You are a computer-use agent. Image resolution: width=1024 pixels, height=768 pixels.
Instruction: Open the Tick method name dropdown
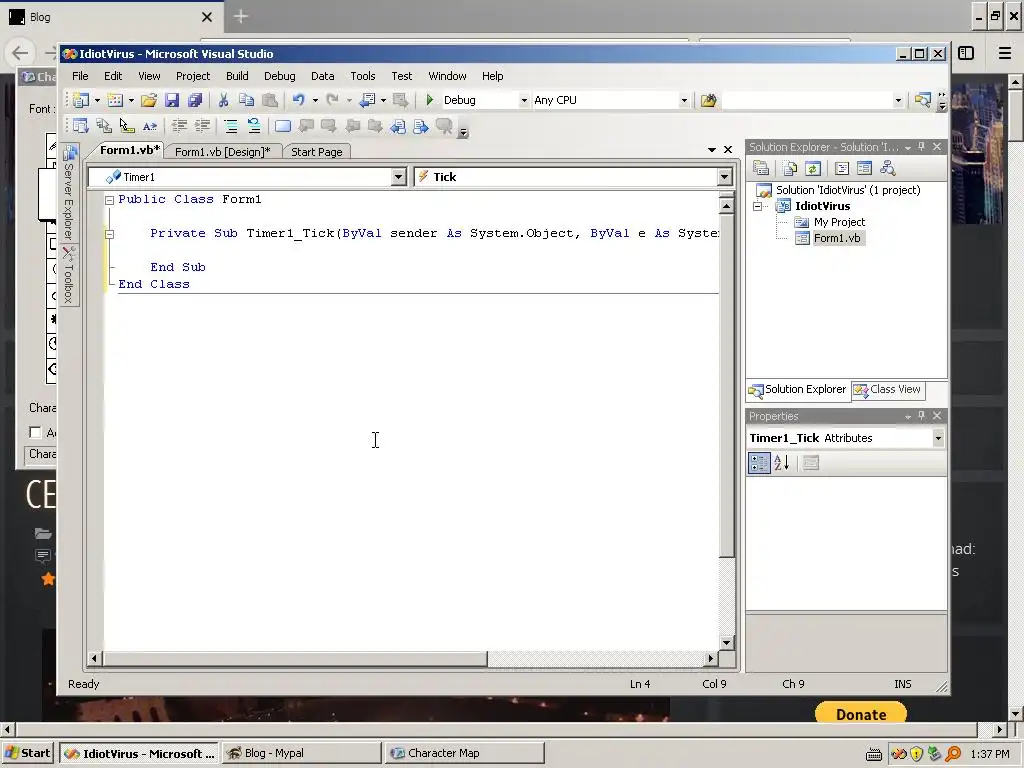724,177
